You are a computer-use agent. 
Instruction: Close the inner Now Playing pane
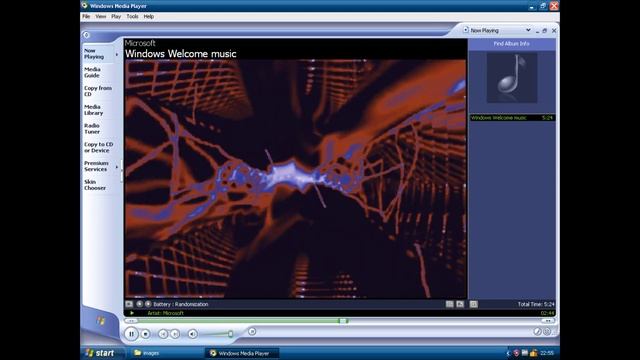[554, 31]
